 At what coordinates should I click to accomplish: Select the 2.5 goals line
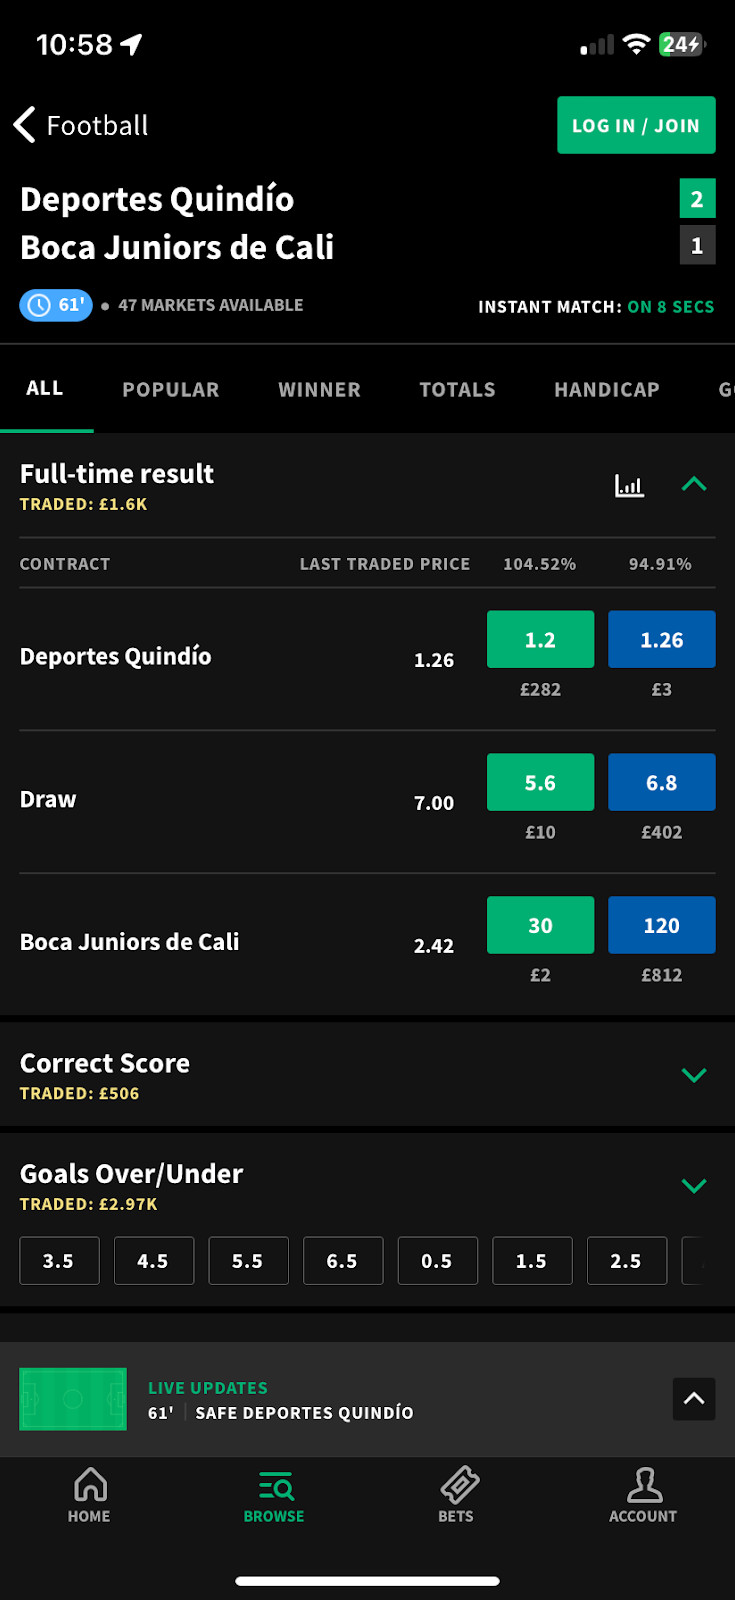[x=626, y=1261]
